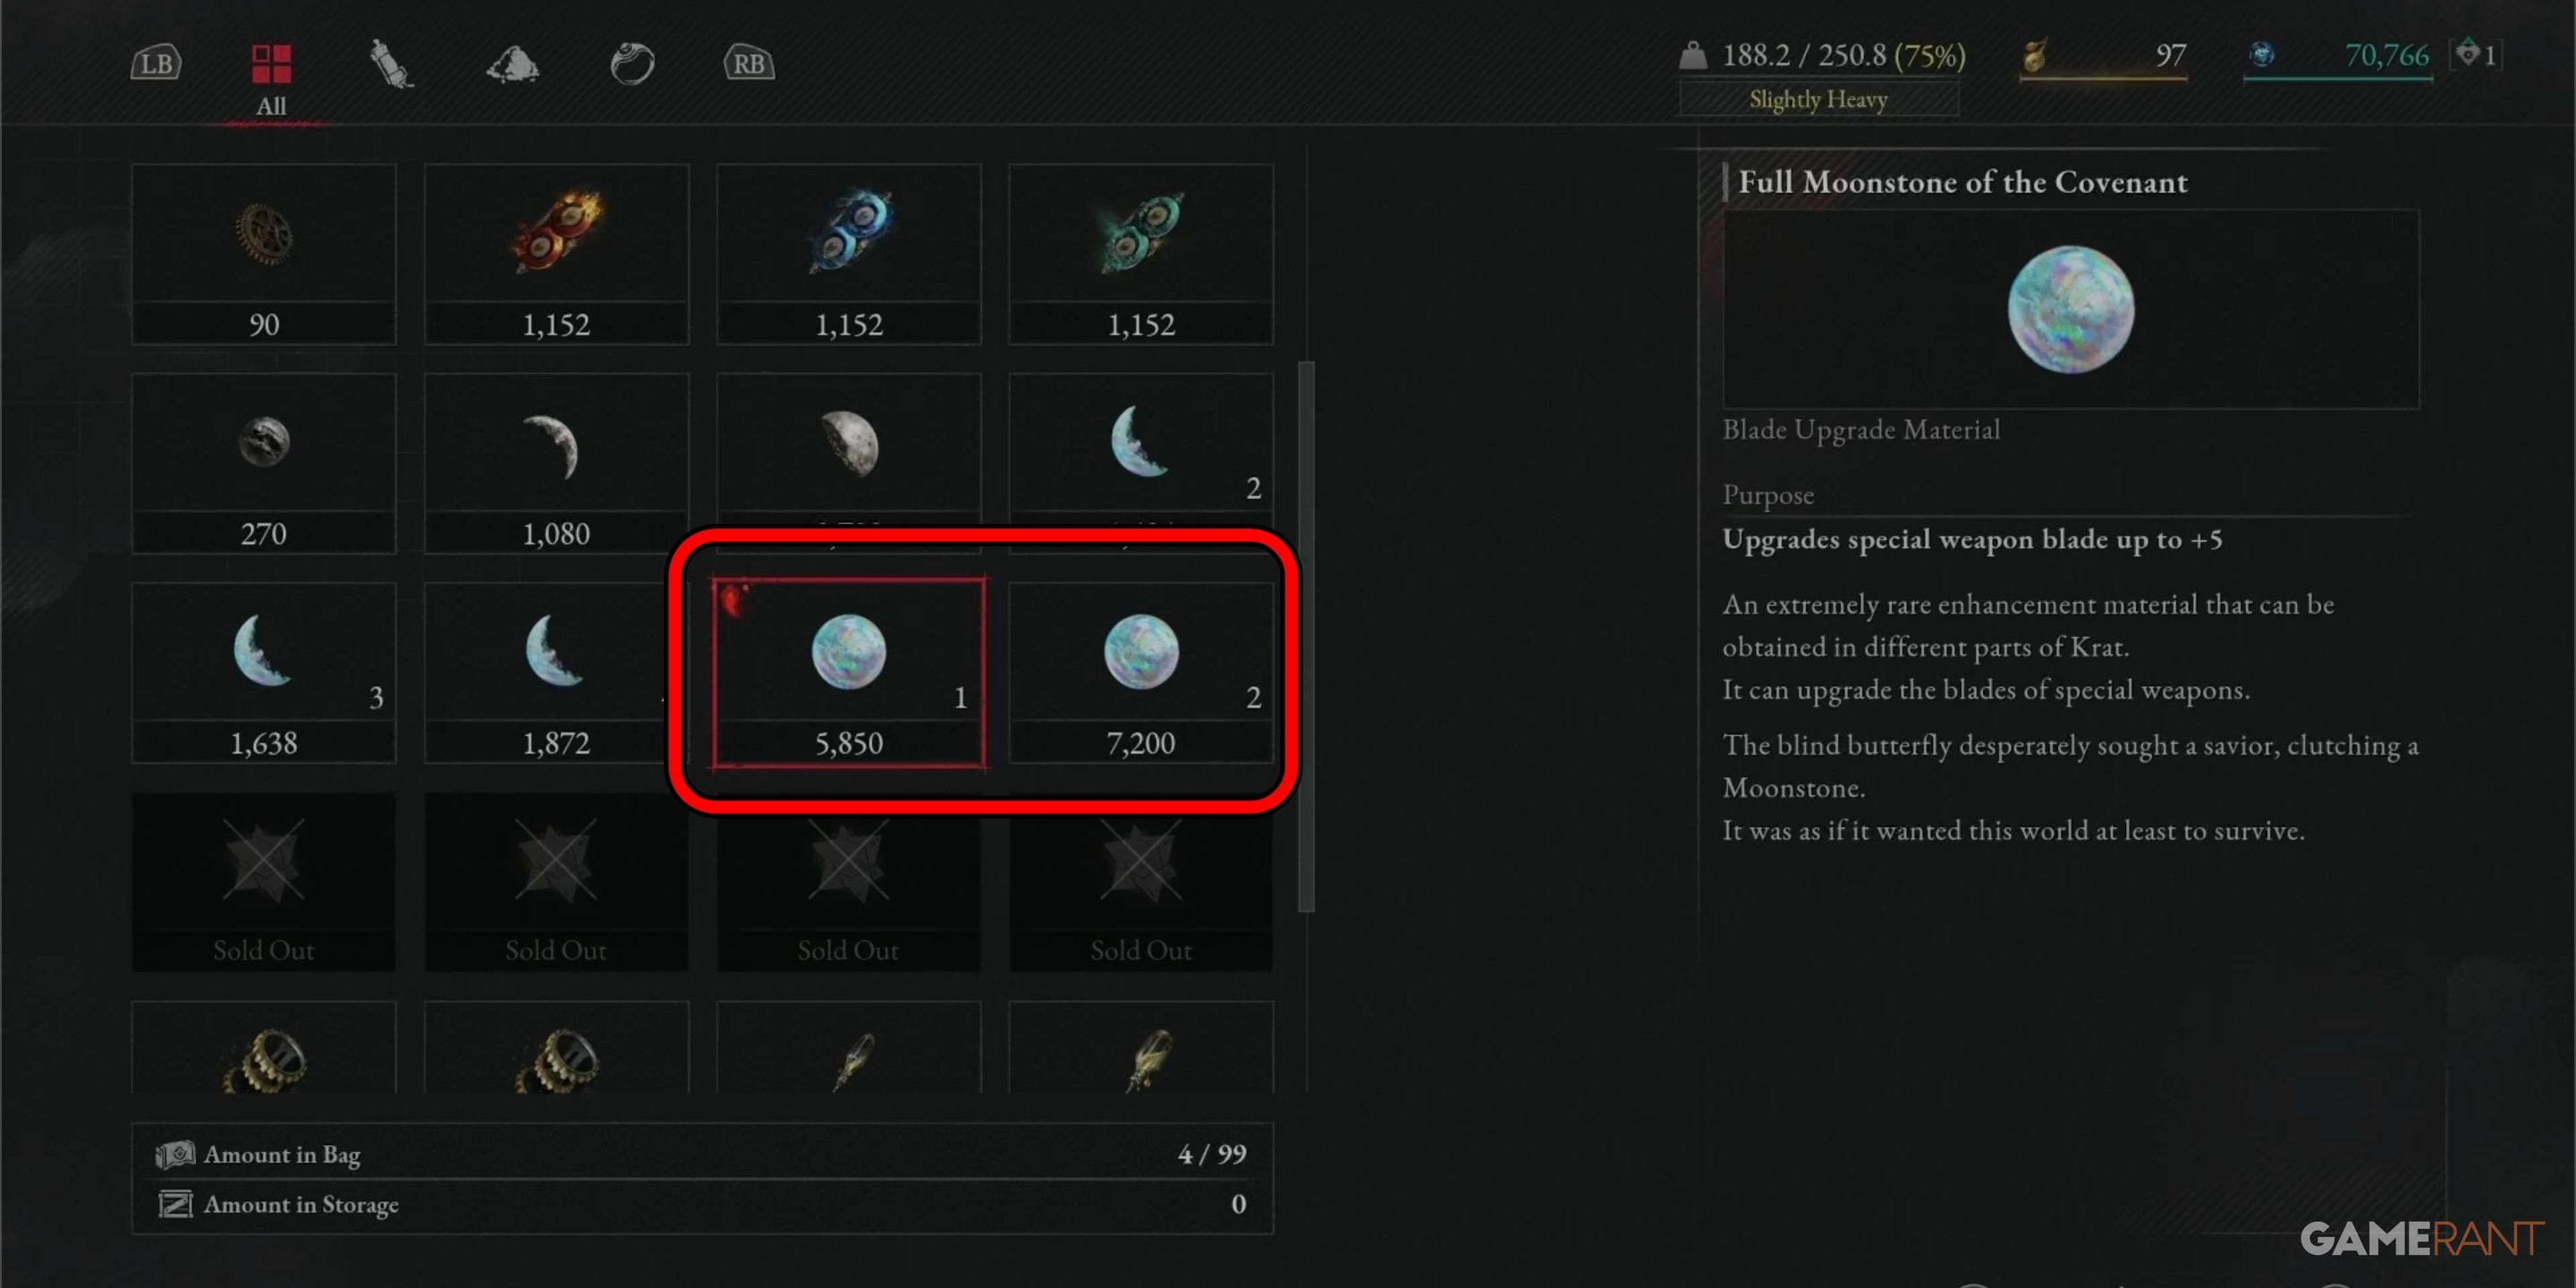This screenshot has width=2576, height=1288.
Task: Click the Full Moonstone preview image
Action: coord(2071,309)
